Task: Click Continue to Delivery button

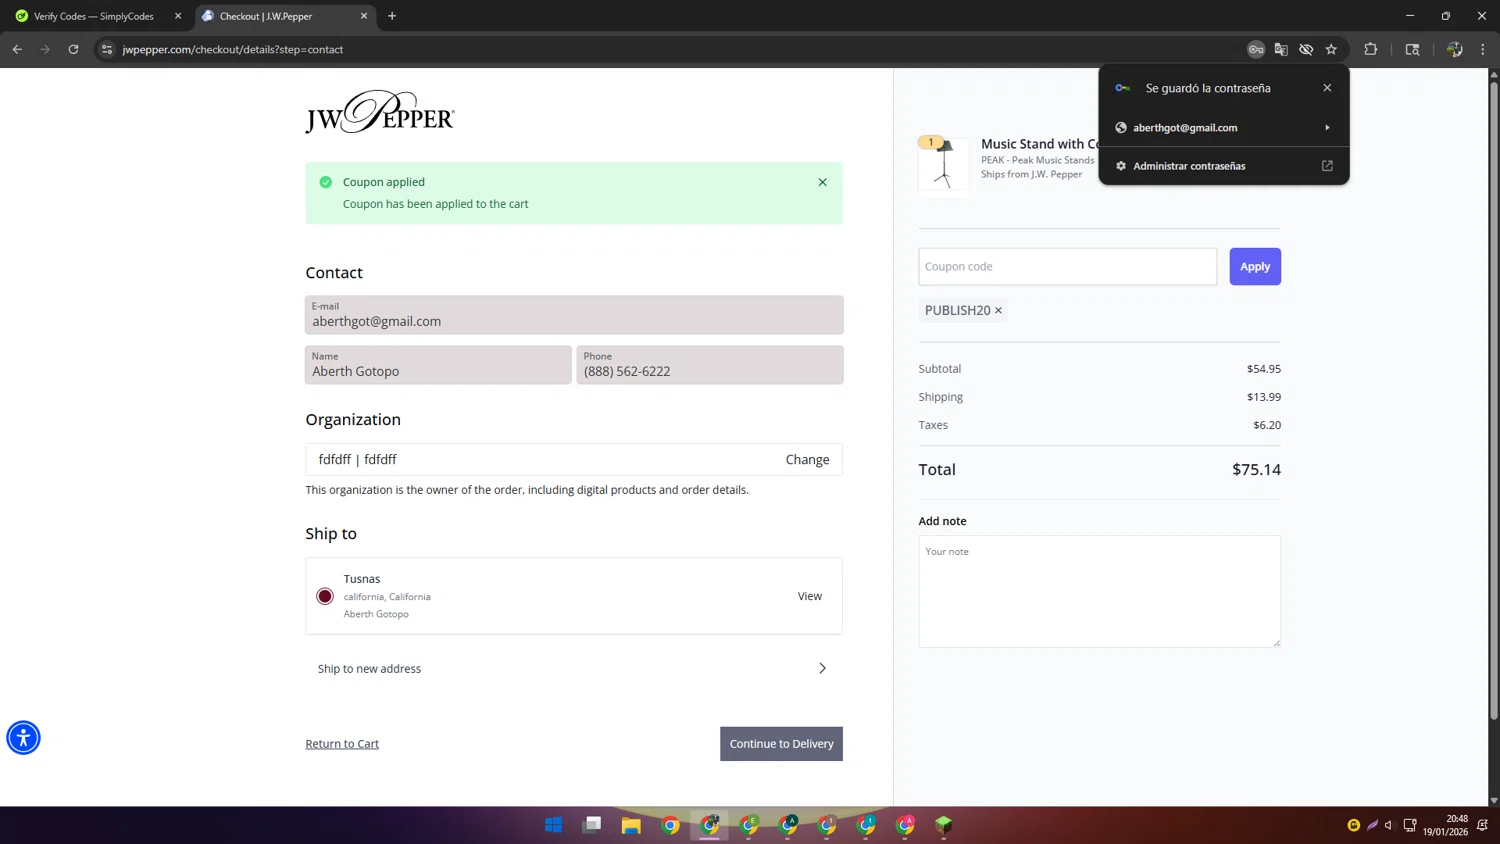Action: (x=781, y=743)
